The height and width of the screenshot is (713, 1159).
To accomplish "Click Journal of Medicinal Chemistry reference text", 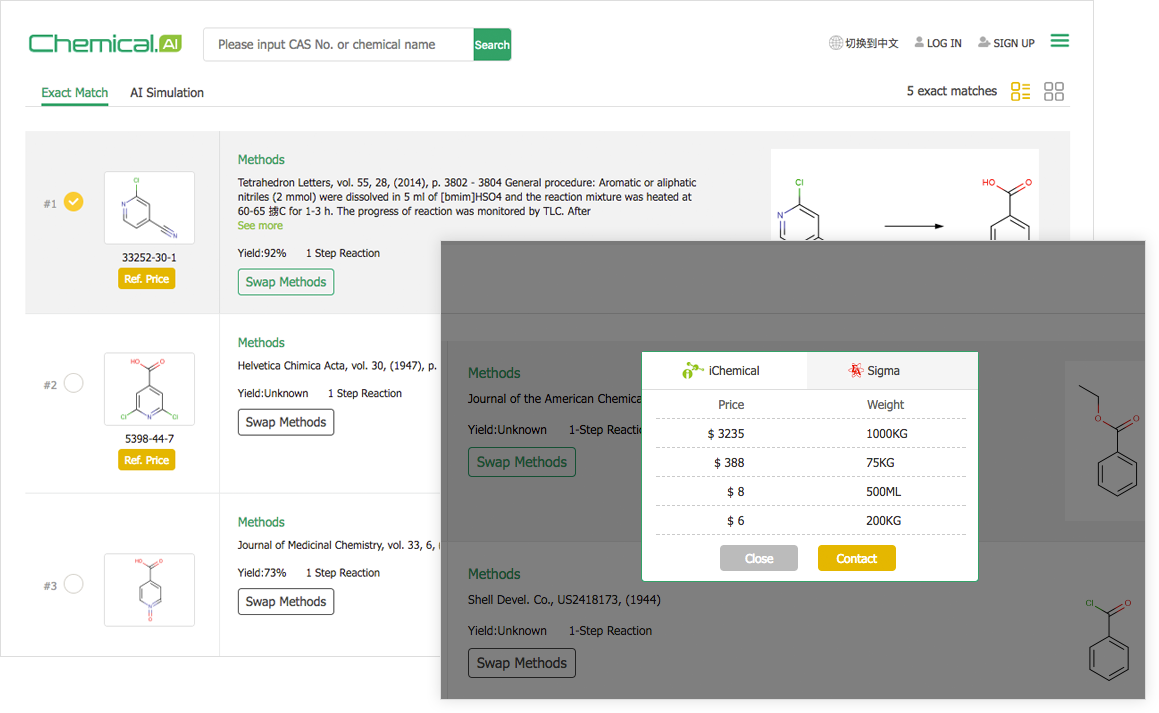I will (339, 545).
